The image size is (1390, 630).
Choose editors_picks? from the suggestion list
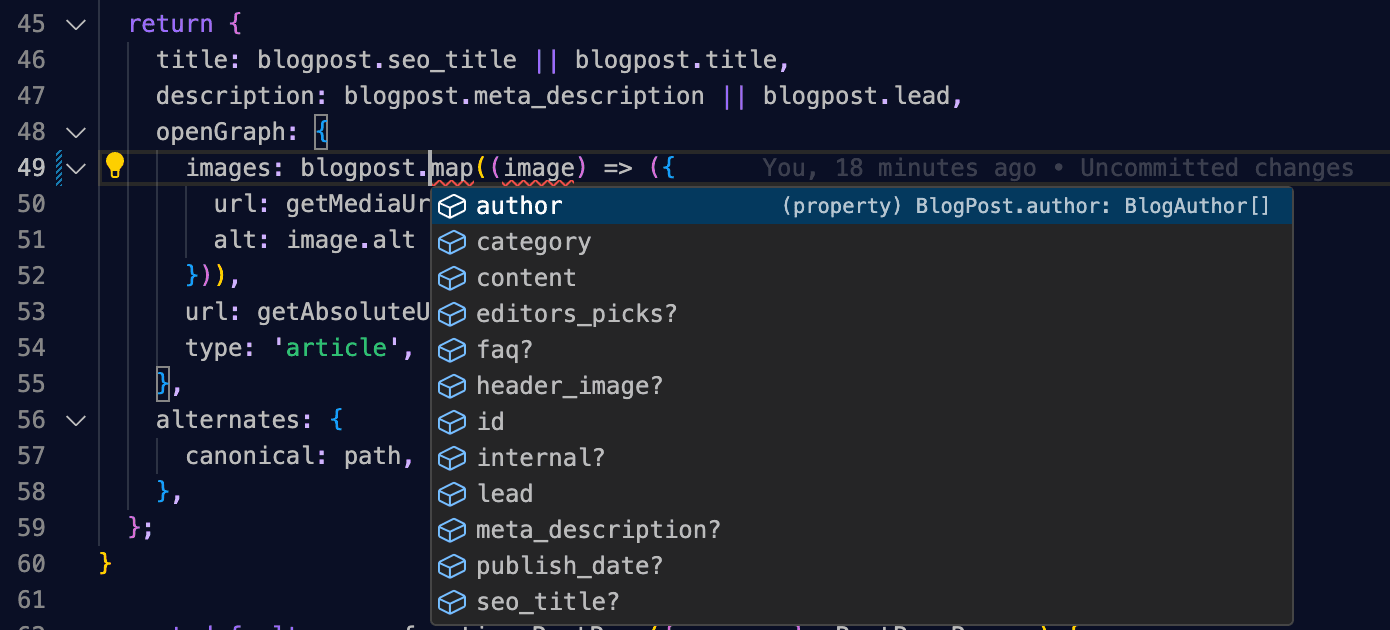pyautogui.click(x=861, y=314)
